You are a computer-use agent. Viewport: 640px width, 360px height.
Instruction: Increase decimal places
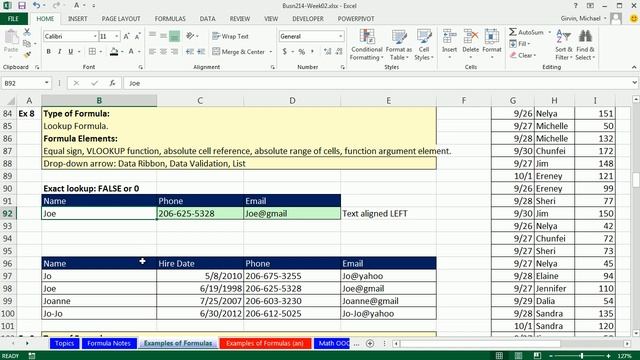click(x=327, y=51)
